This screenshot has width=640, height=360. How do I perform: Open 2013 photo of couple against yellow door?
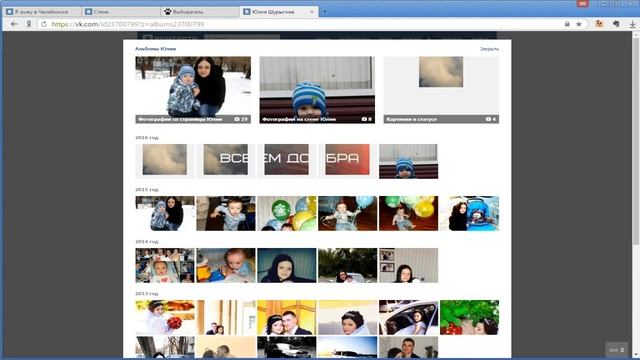(287, 317)
